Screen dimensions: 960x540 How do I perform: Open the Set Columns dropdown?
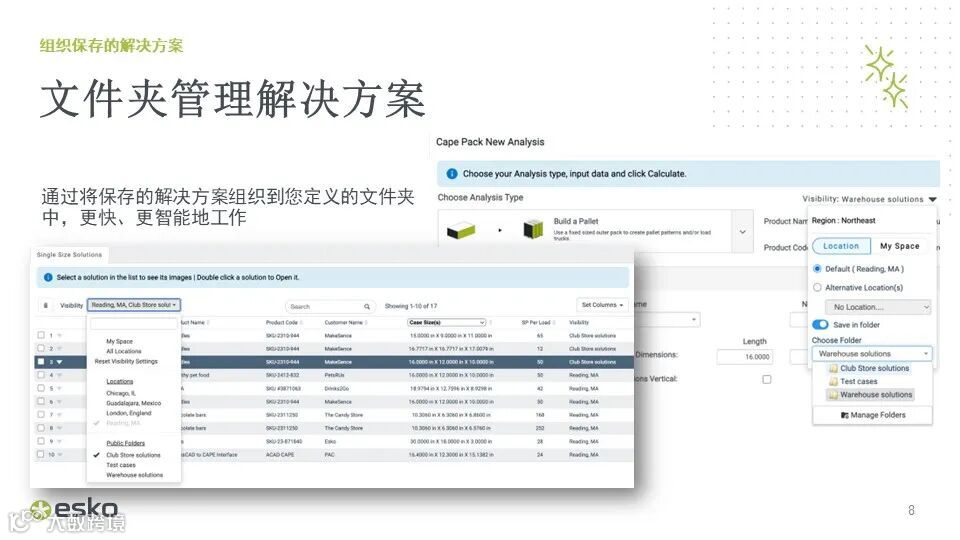click(602, 305)
